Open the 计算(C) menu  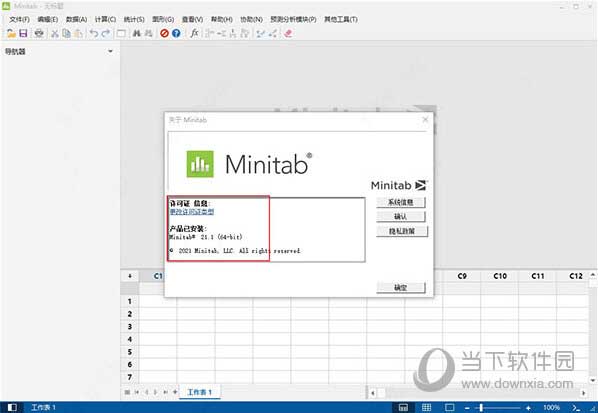(x=105, y=19)
